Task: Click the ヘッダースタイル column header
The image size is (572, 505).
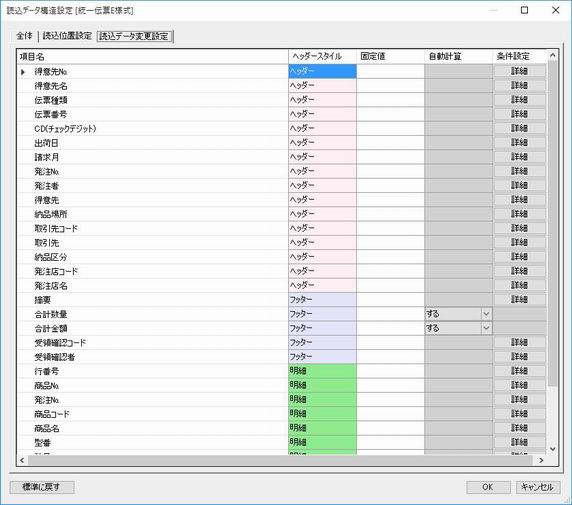Action: (x=322, y=56)
